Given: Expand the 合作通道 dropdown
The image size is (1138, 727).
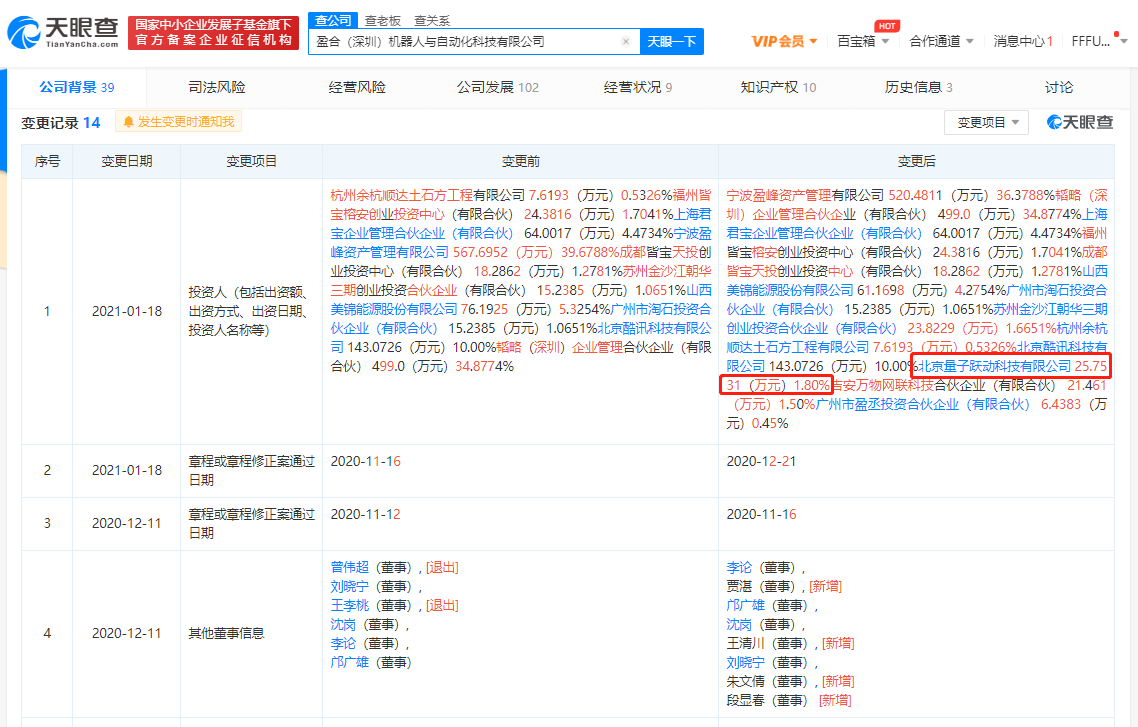Looking at the screenshot, I should [940, 41].
